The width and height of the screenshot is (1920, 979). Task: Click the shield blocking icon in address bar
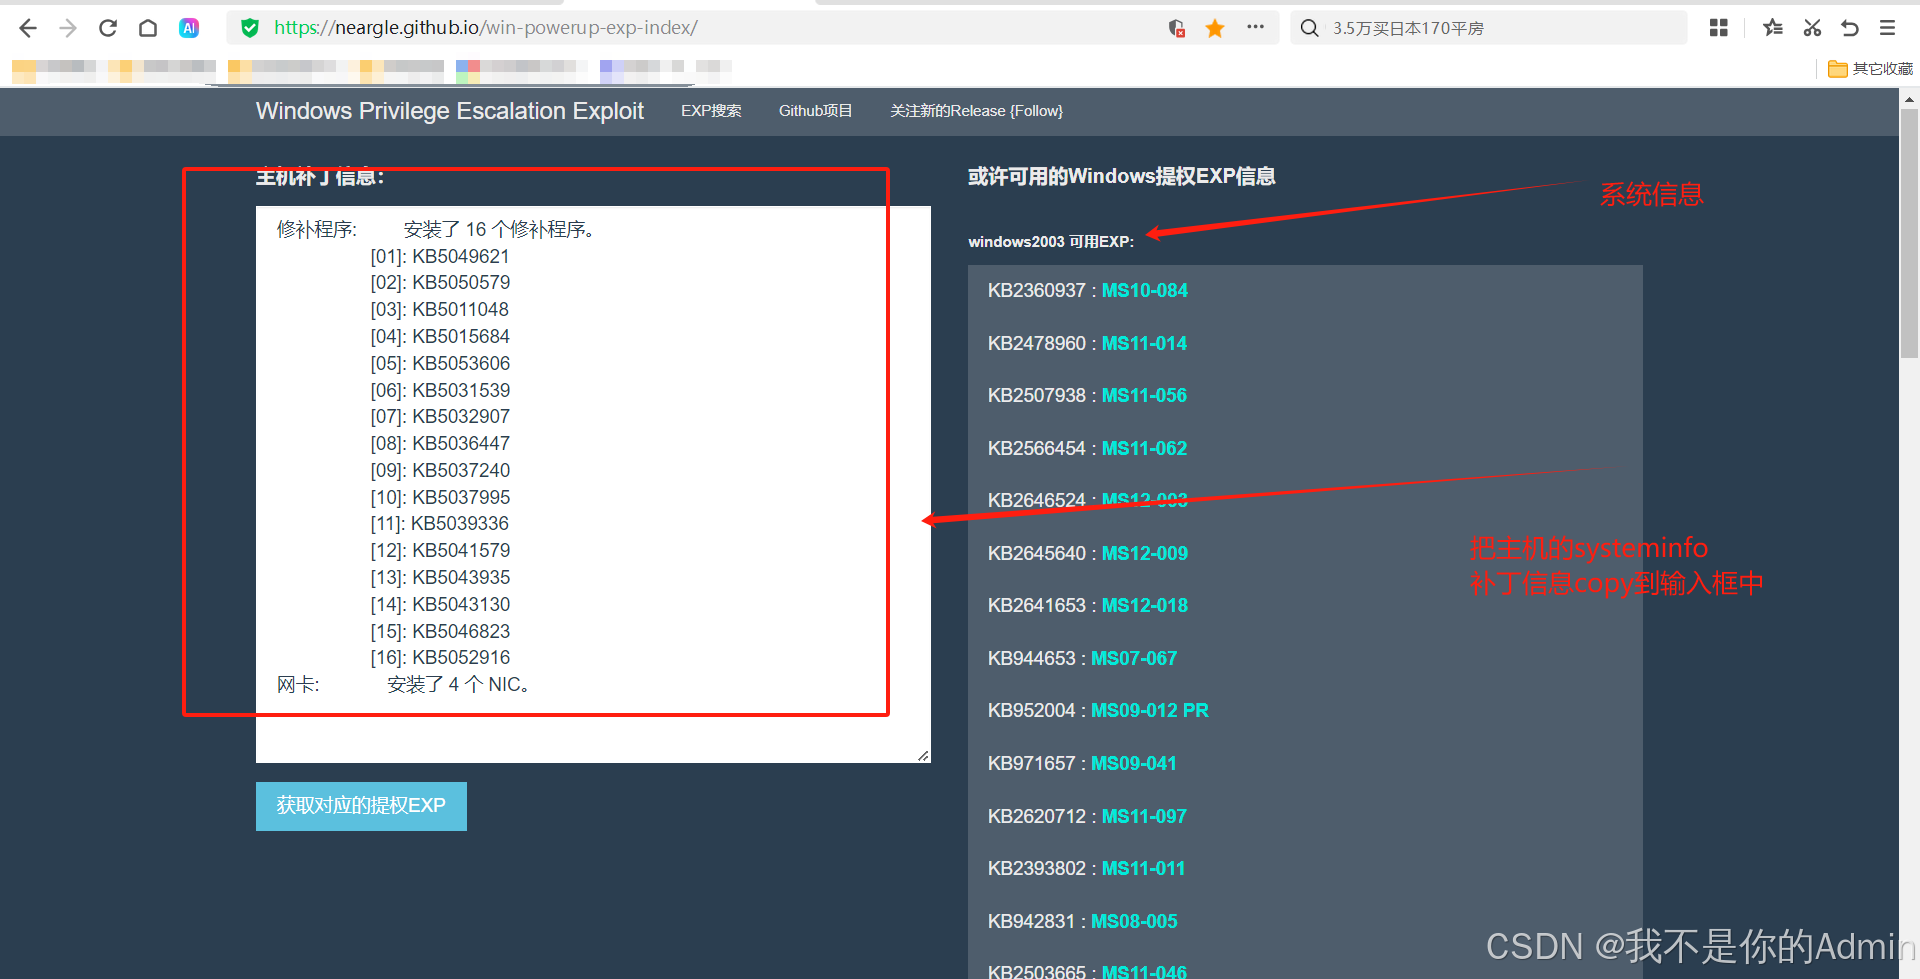tap(1177, 27)
